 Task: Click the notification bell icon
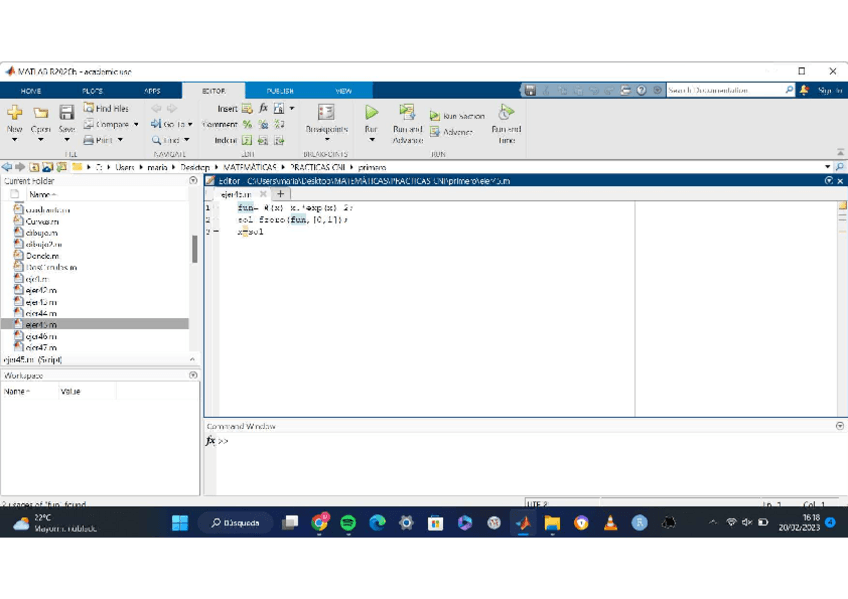point(805,90)
